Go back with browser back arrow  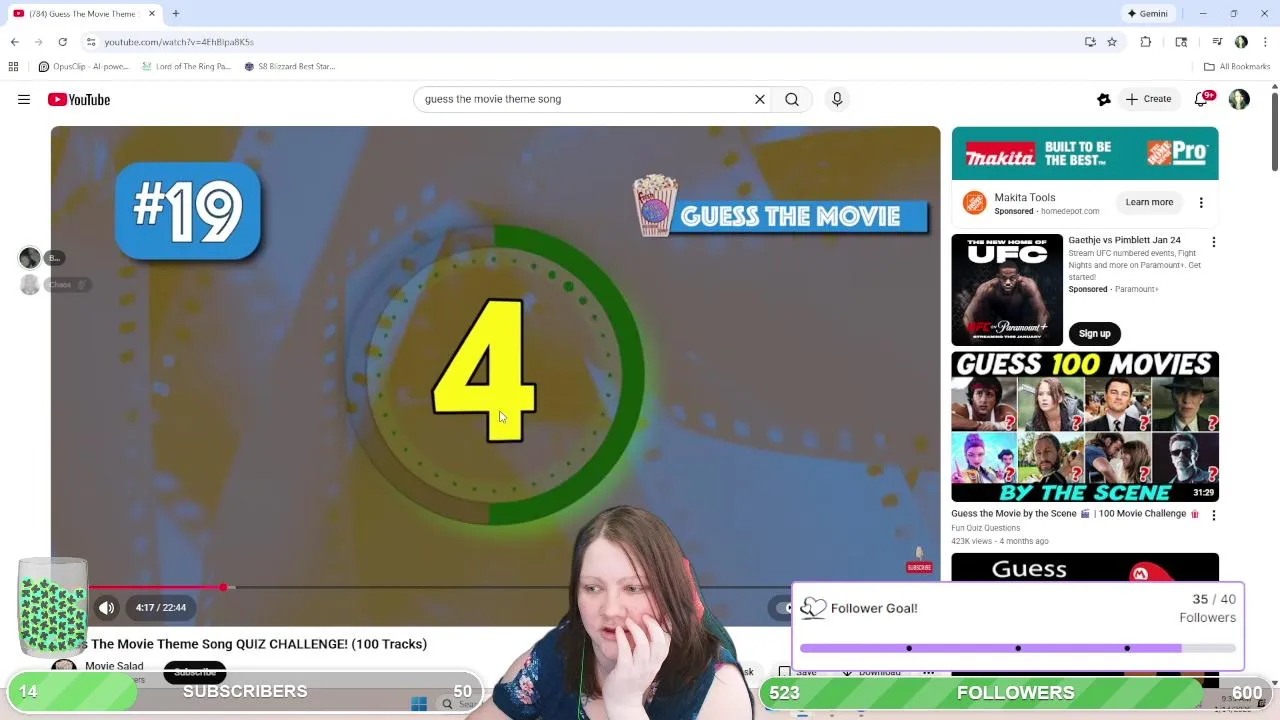pos(14,42)
